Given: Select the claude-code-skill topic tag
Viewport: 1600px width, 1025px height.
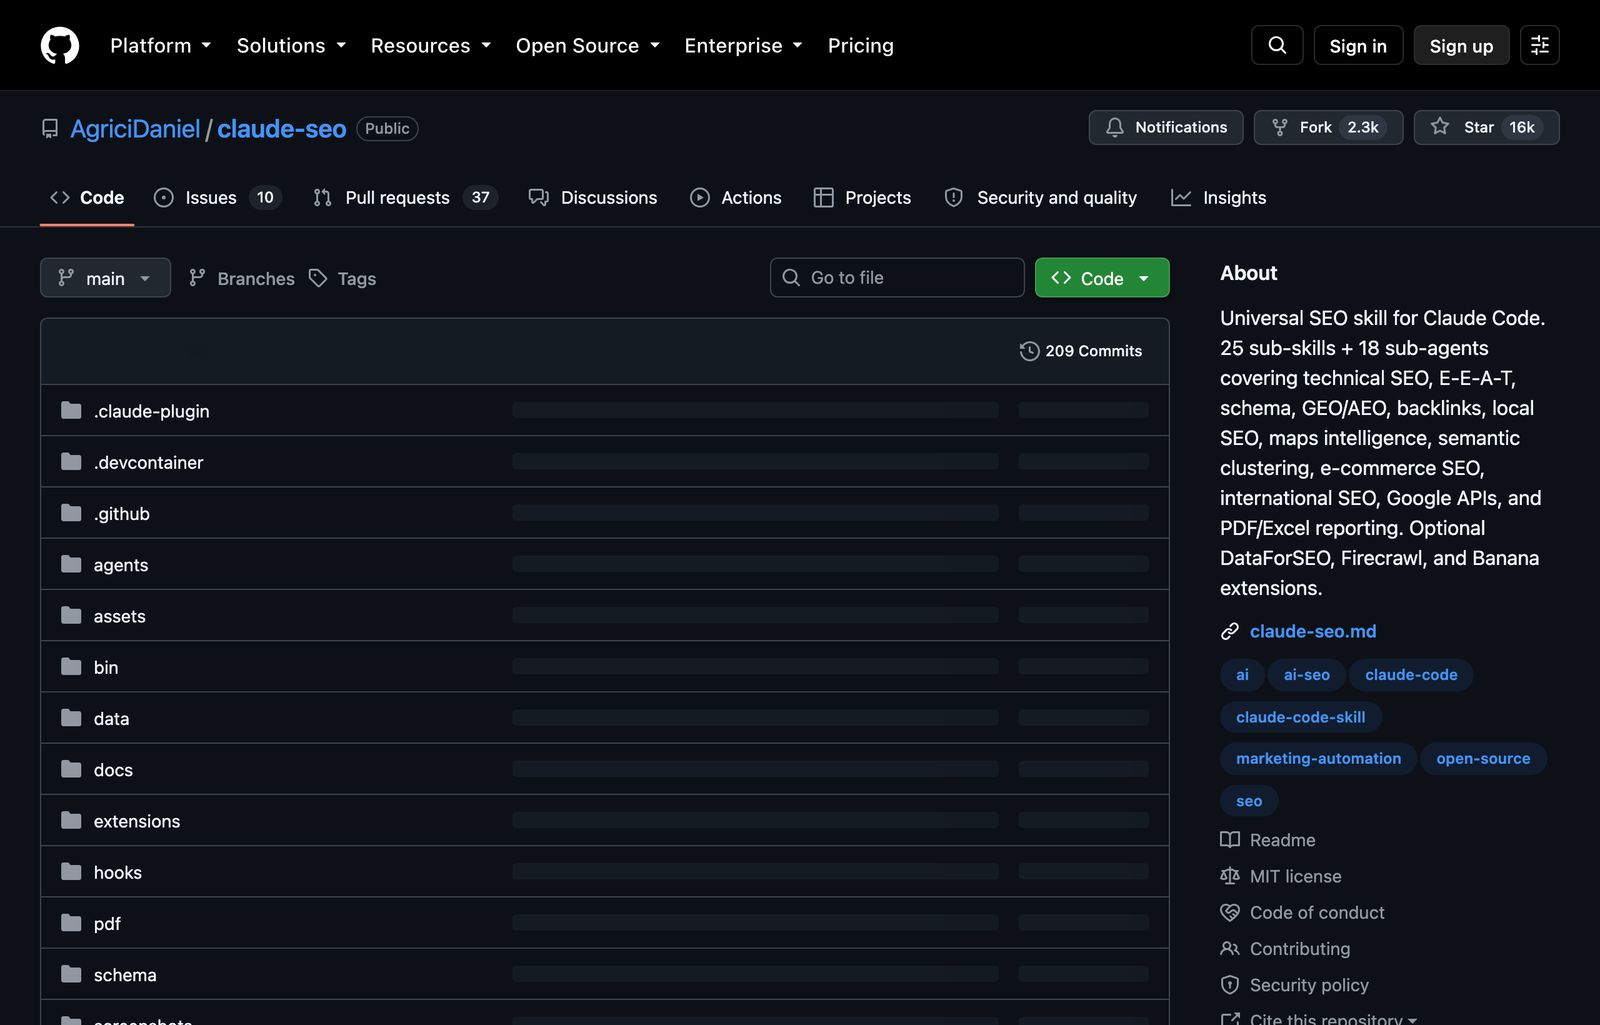Looking at the screenshot, I should pyautogui.click(x=1301, y=717).
